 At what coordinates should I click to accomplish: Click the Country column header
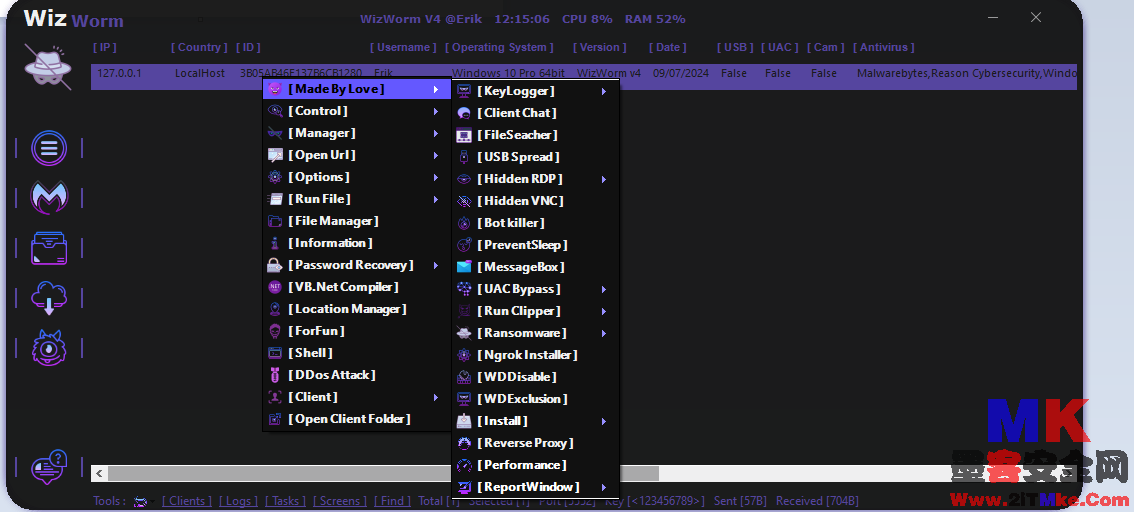tap(200, 47)
